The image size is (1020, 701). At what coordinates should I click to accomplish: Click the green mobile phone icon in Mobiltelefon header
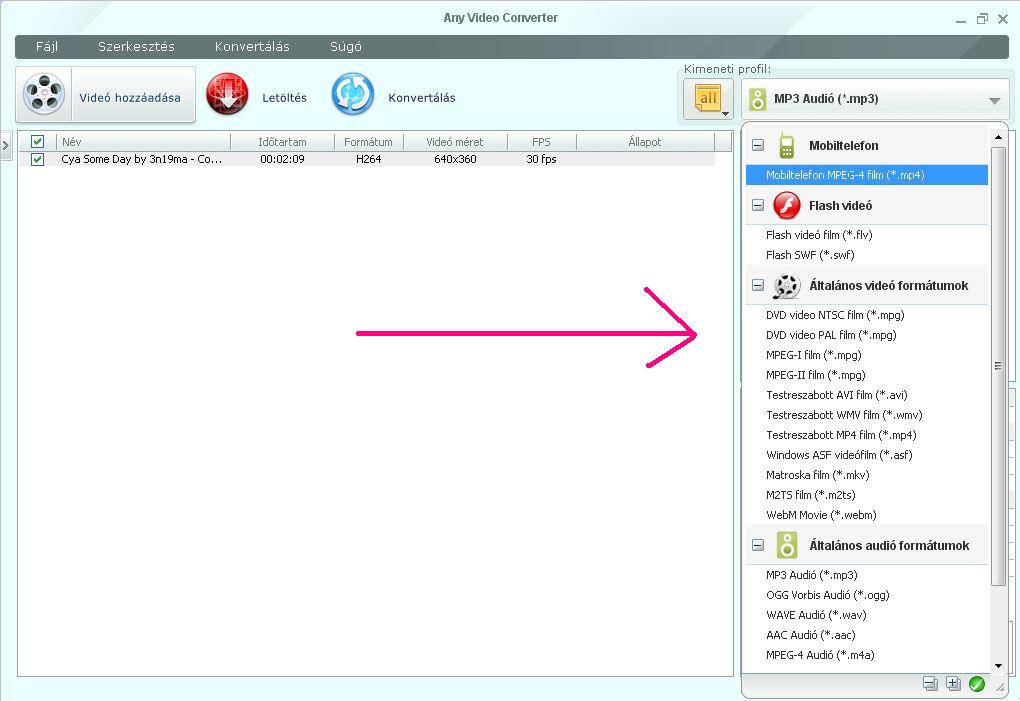(x=786, y=146)
